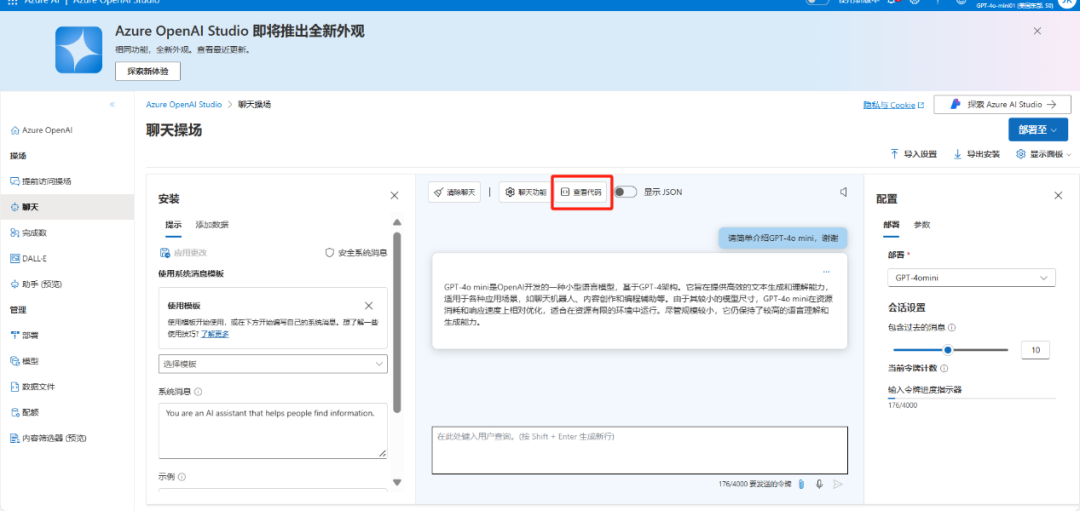Expand the 选择模板 template dropdown
This screenshot has width=1080, height=511.
pos(272,365)
